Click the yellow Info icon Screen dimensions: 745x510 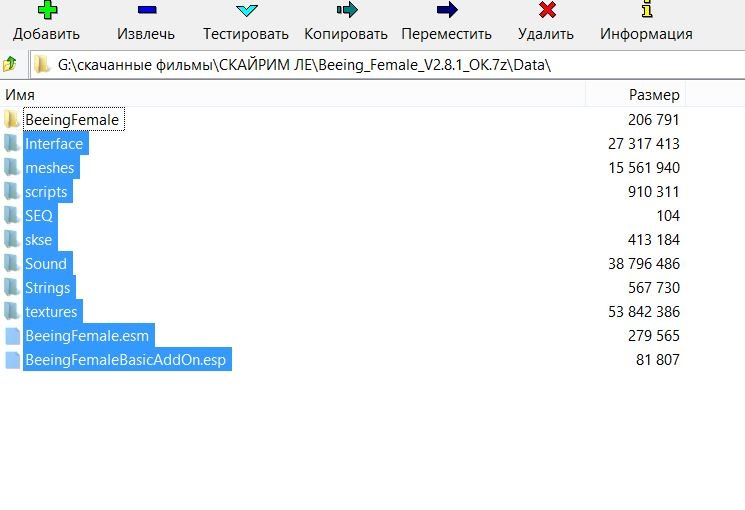tap(646, 11)
